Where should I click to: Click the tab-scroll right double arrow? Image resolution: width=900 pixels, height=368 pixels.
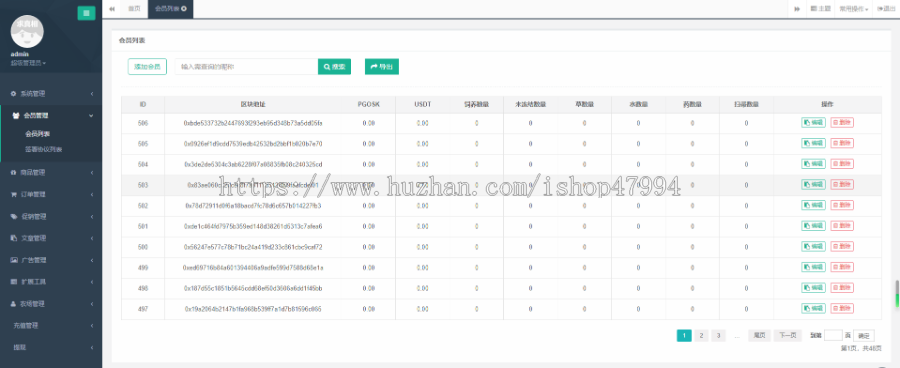[797, 9]
